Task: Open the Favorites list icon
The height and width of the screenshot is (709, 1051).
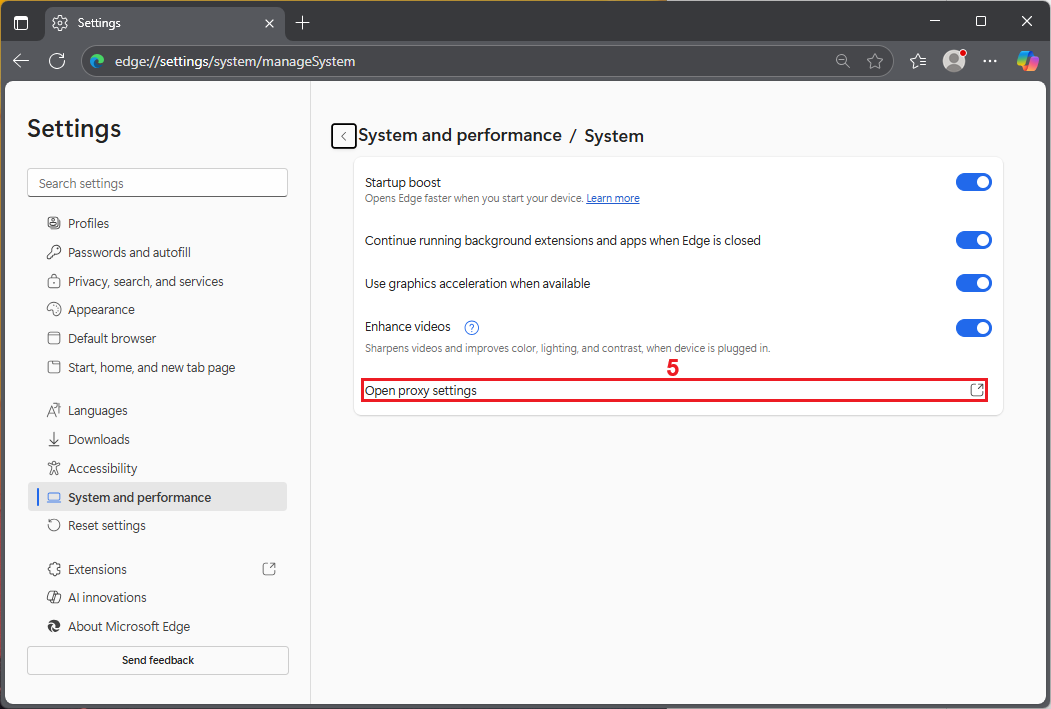Action: [918, 61]
